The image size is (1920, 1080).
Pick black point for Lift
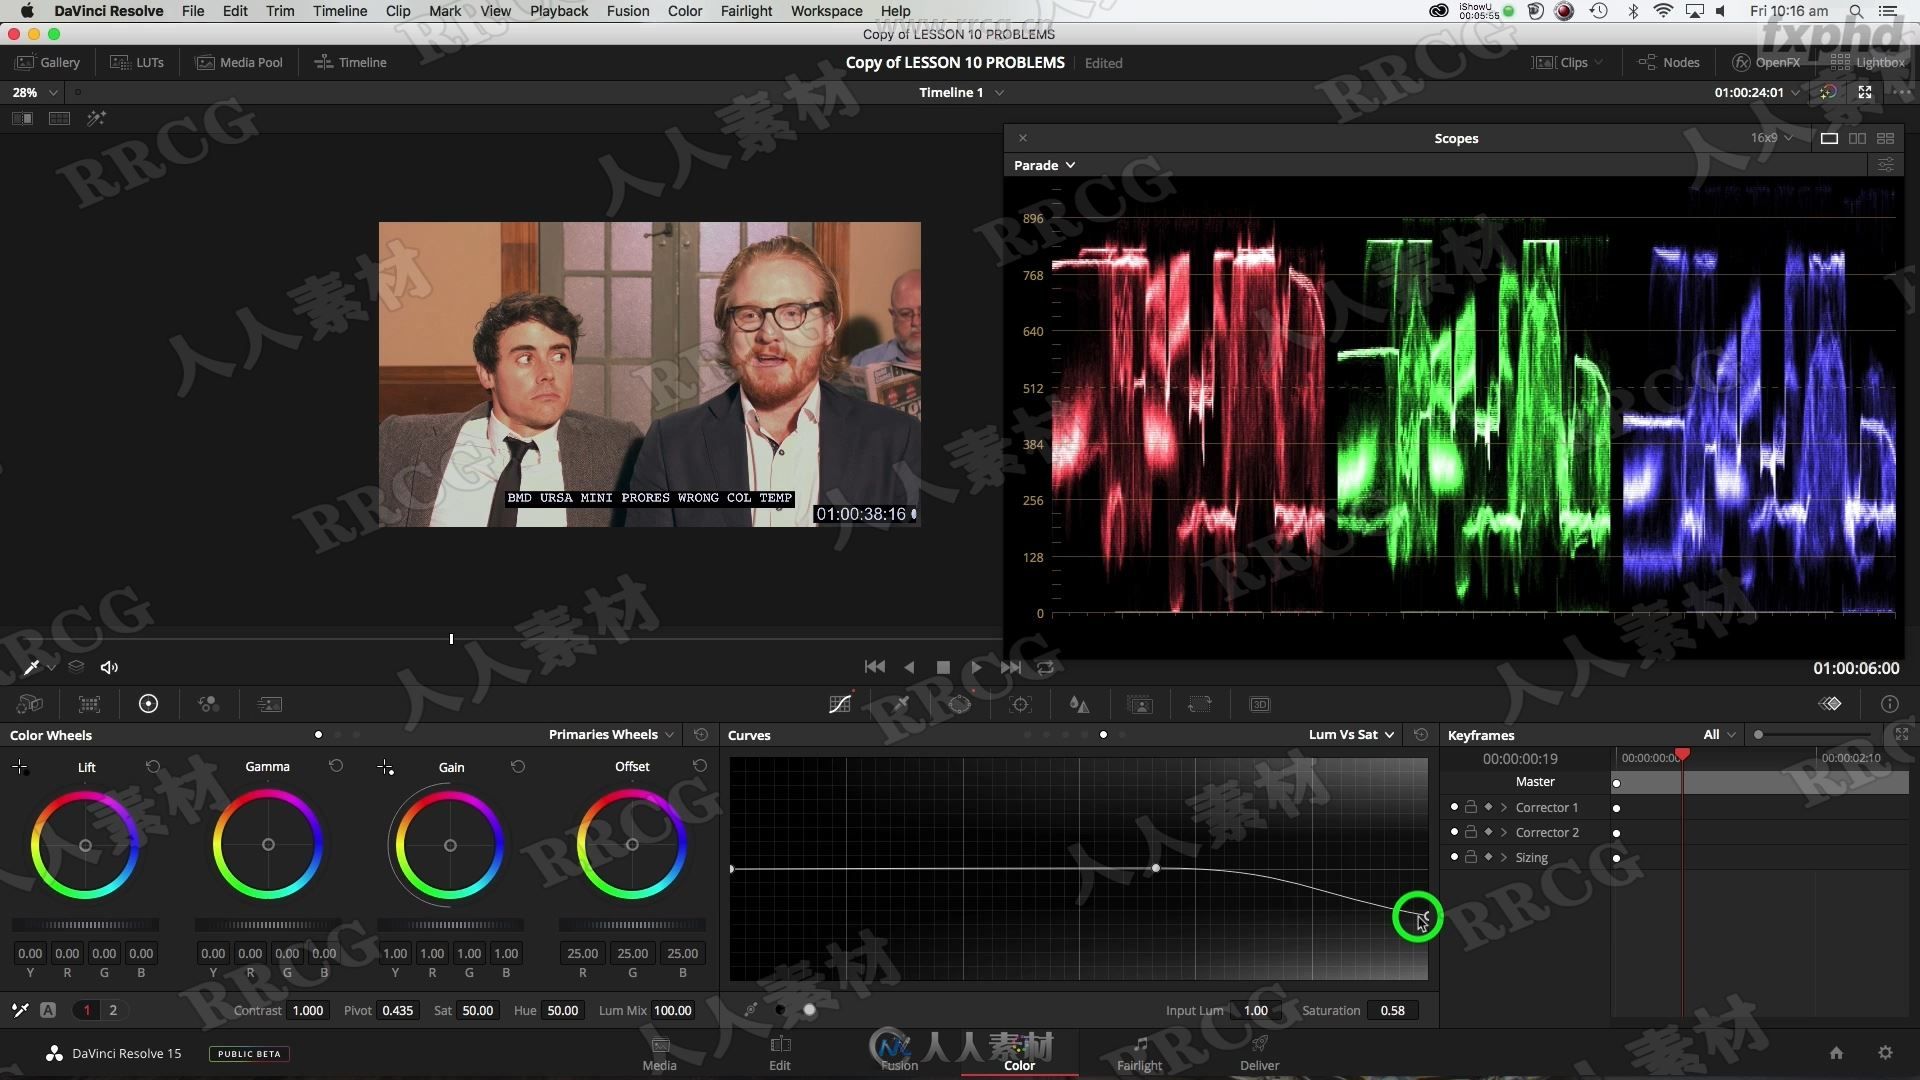click(x=20, y=767)
